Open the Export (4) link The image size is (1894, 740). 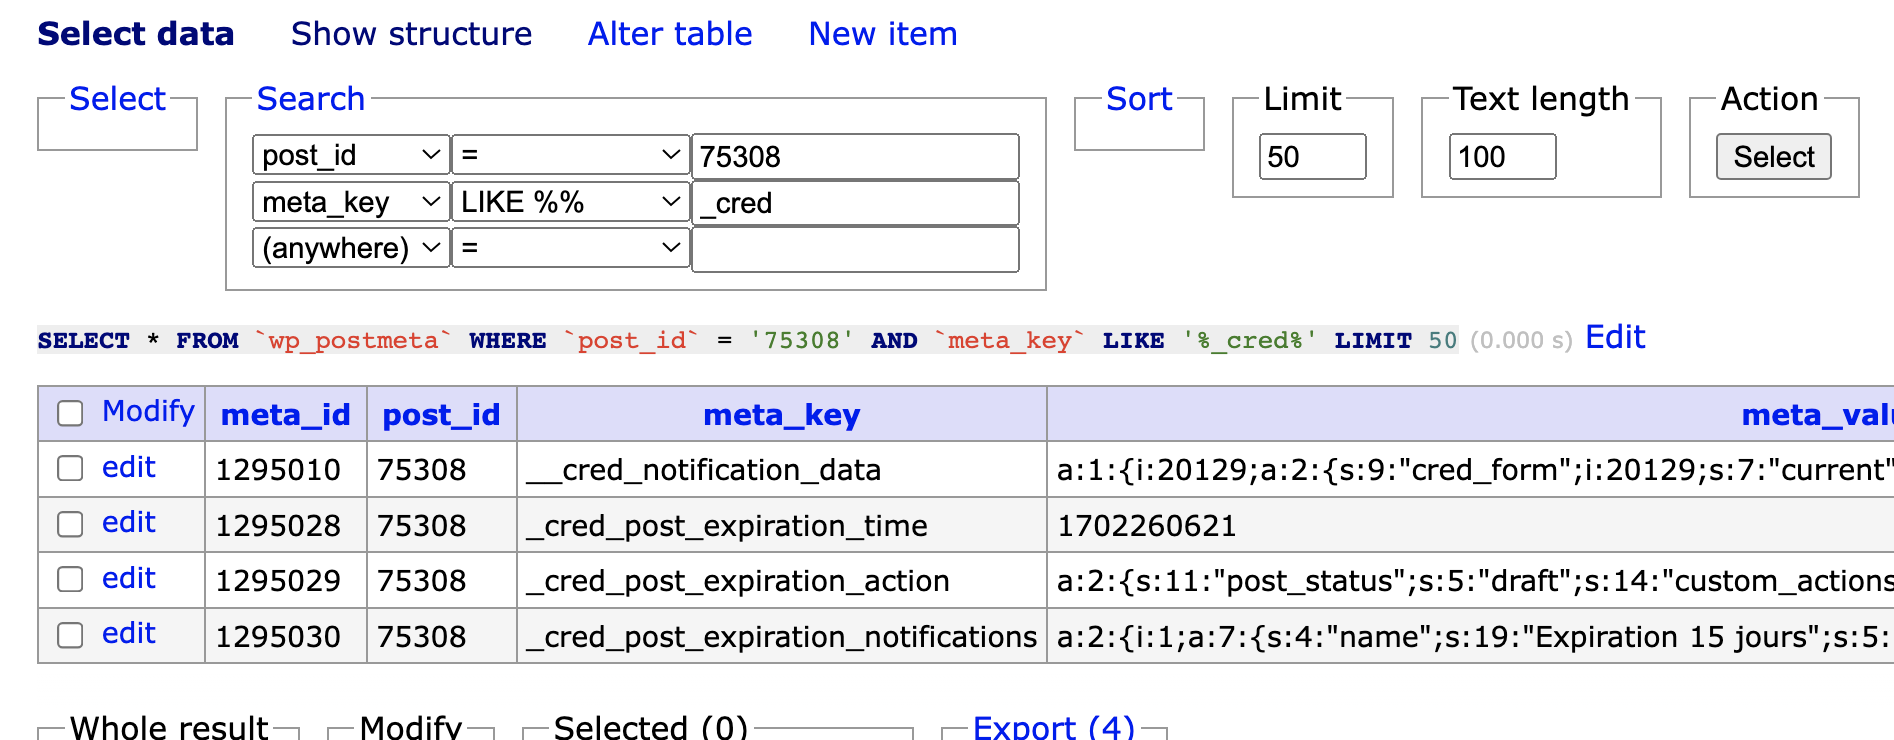click(1054, 727)
